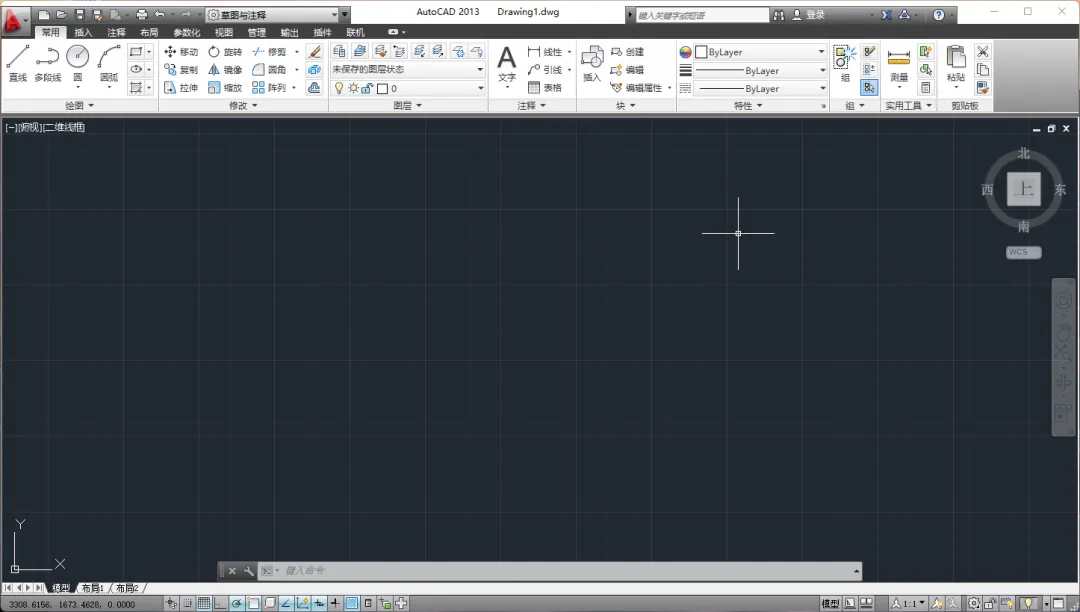Toggle the layer lightbulb on/off icon
The width and height of the screenshot is (1080, 612).
(x=338, y=88)
